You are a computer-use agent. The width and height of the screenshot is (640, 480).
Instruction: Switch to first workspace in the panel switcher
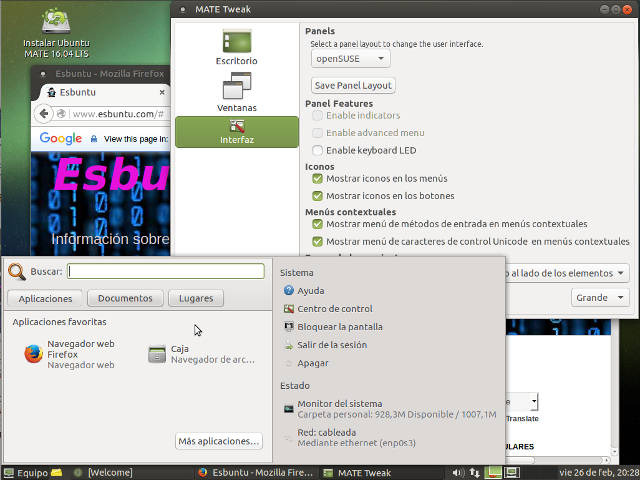click(493, 472)
